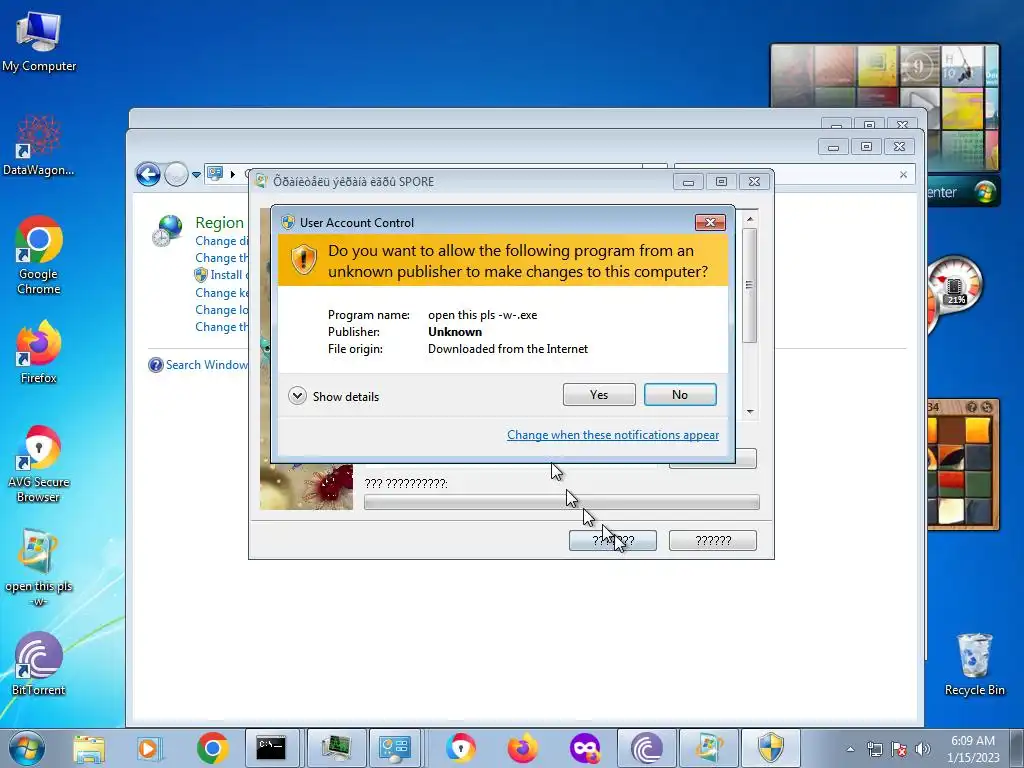Open 'Change when these notifications appear' link
This screenshot has width=1024, height=768.
tap(613, 435)
